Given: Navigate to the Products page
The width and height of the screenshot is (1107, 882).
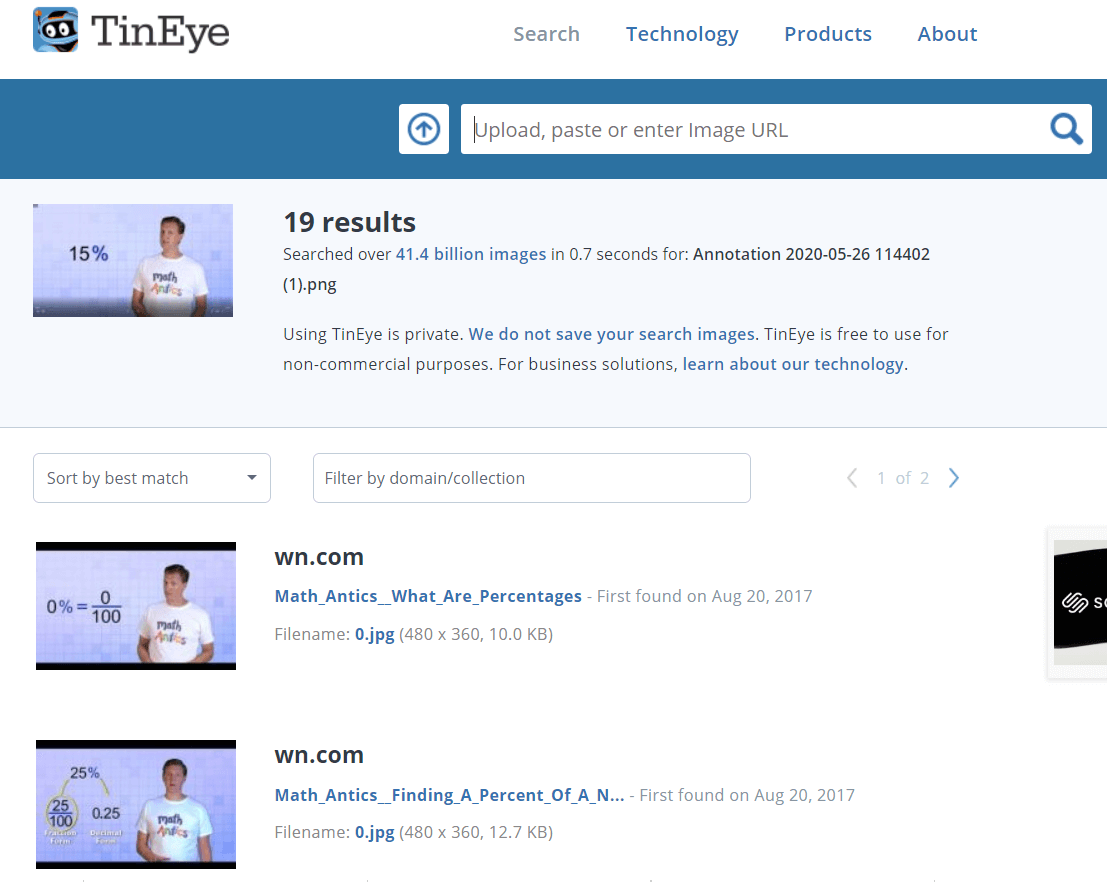Looking at the screenshot, I should tap(828, 34).
